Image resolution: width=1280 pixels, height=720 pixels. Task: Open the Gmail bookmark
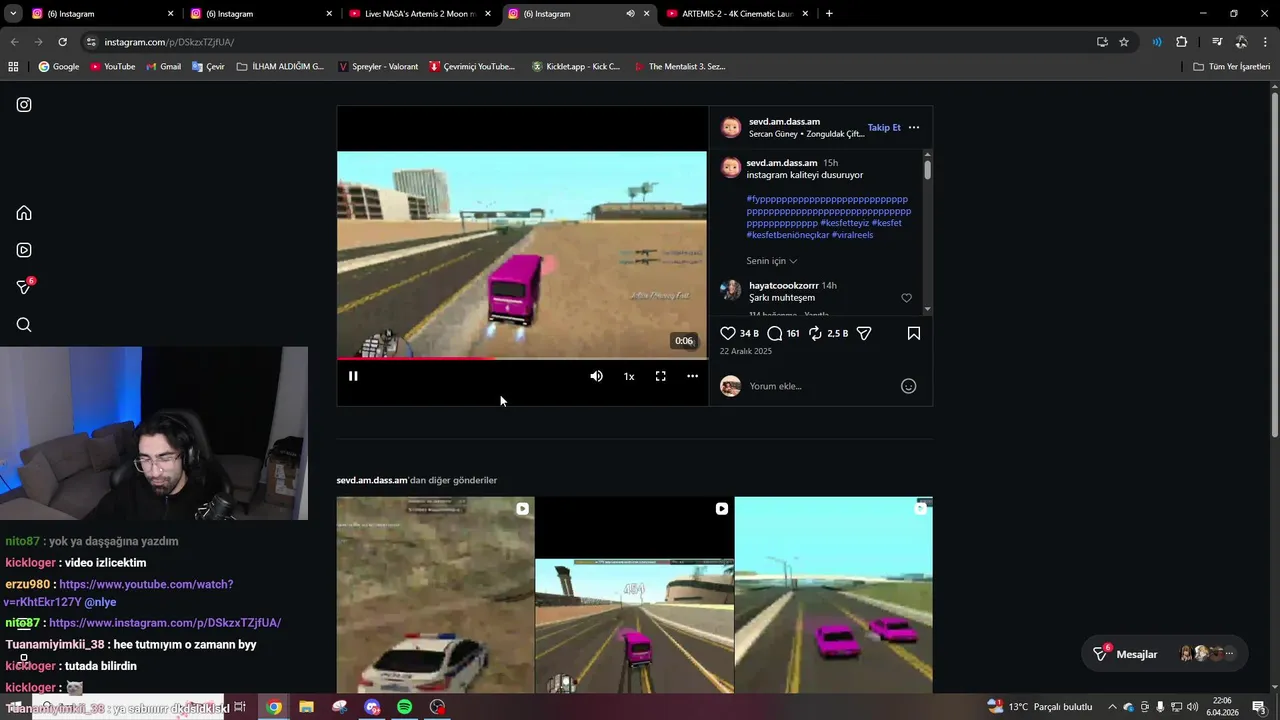point(163,66)
